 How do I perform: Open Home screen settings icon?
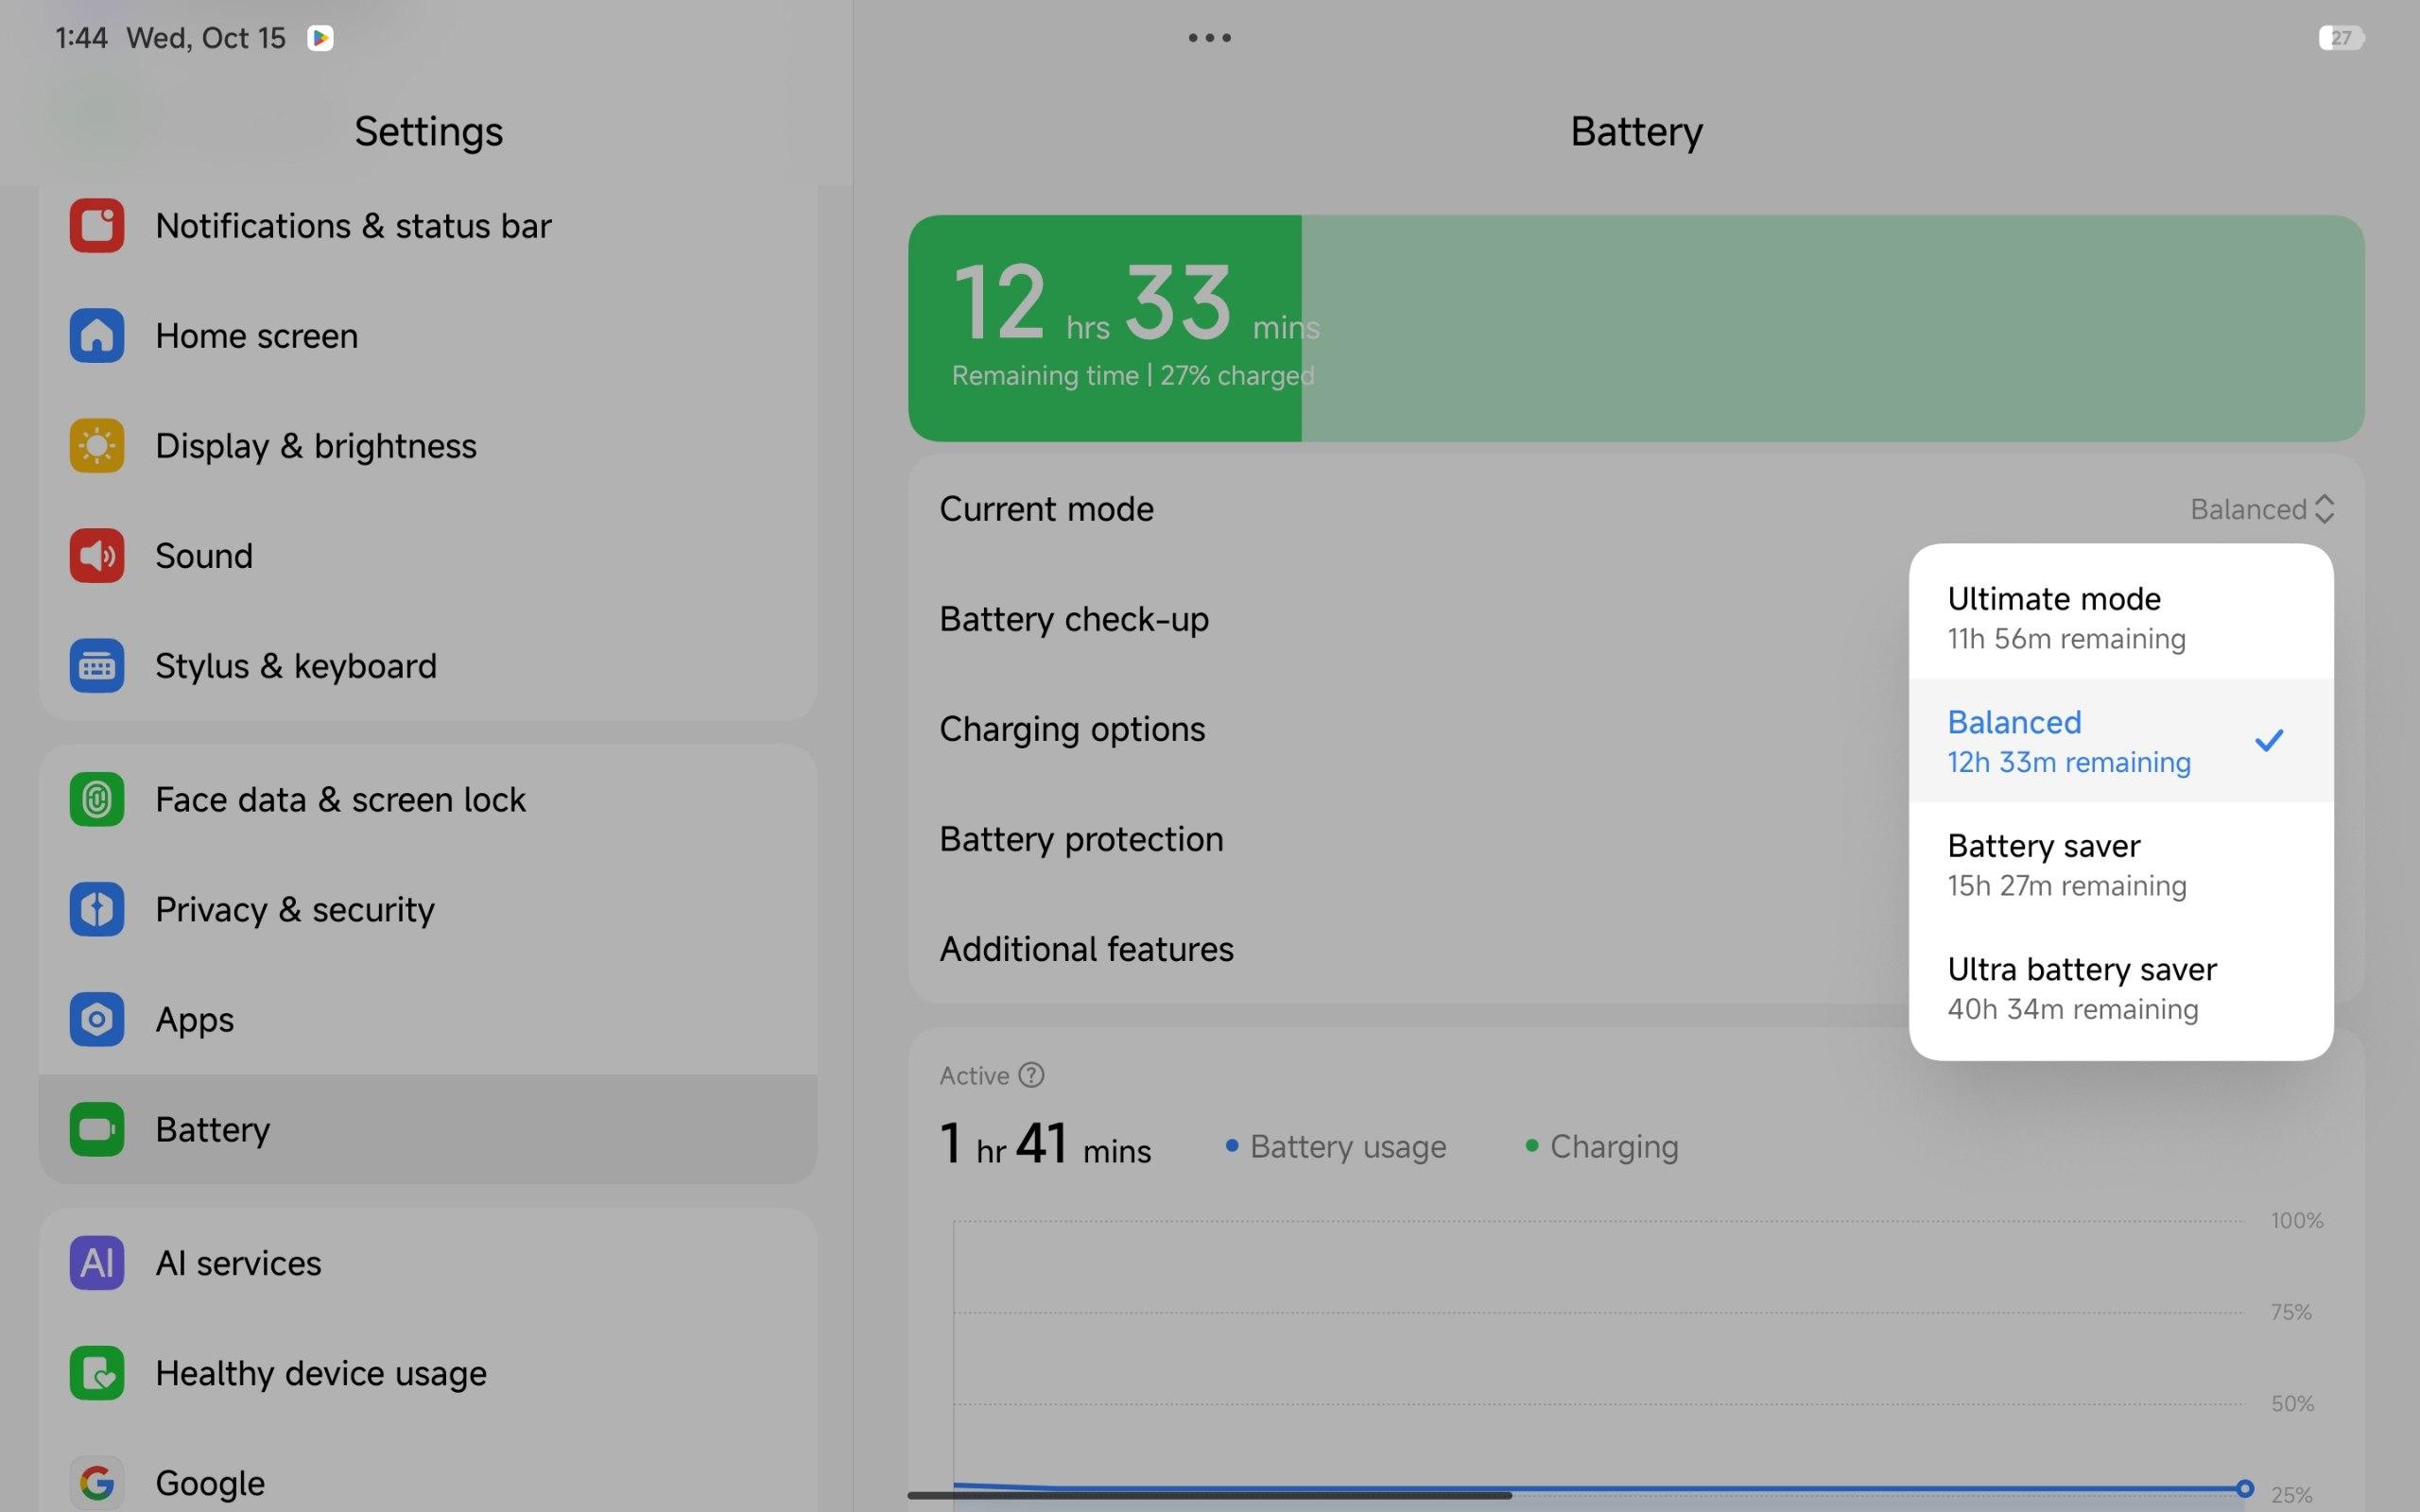tap(97, 336)
